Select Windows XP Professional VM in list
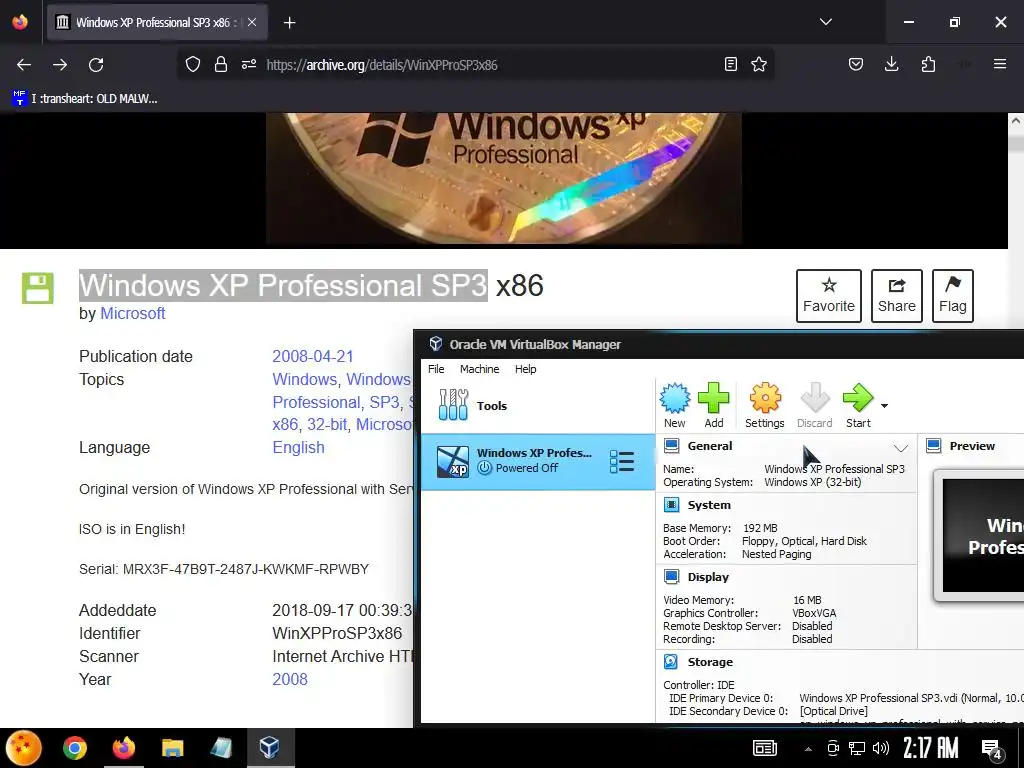The image size is (1024, 768). point(537,461)
